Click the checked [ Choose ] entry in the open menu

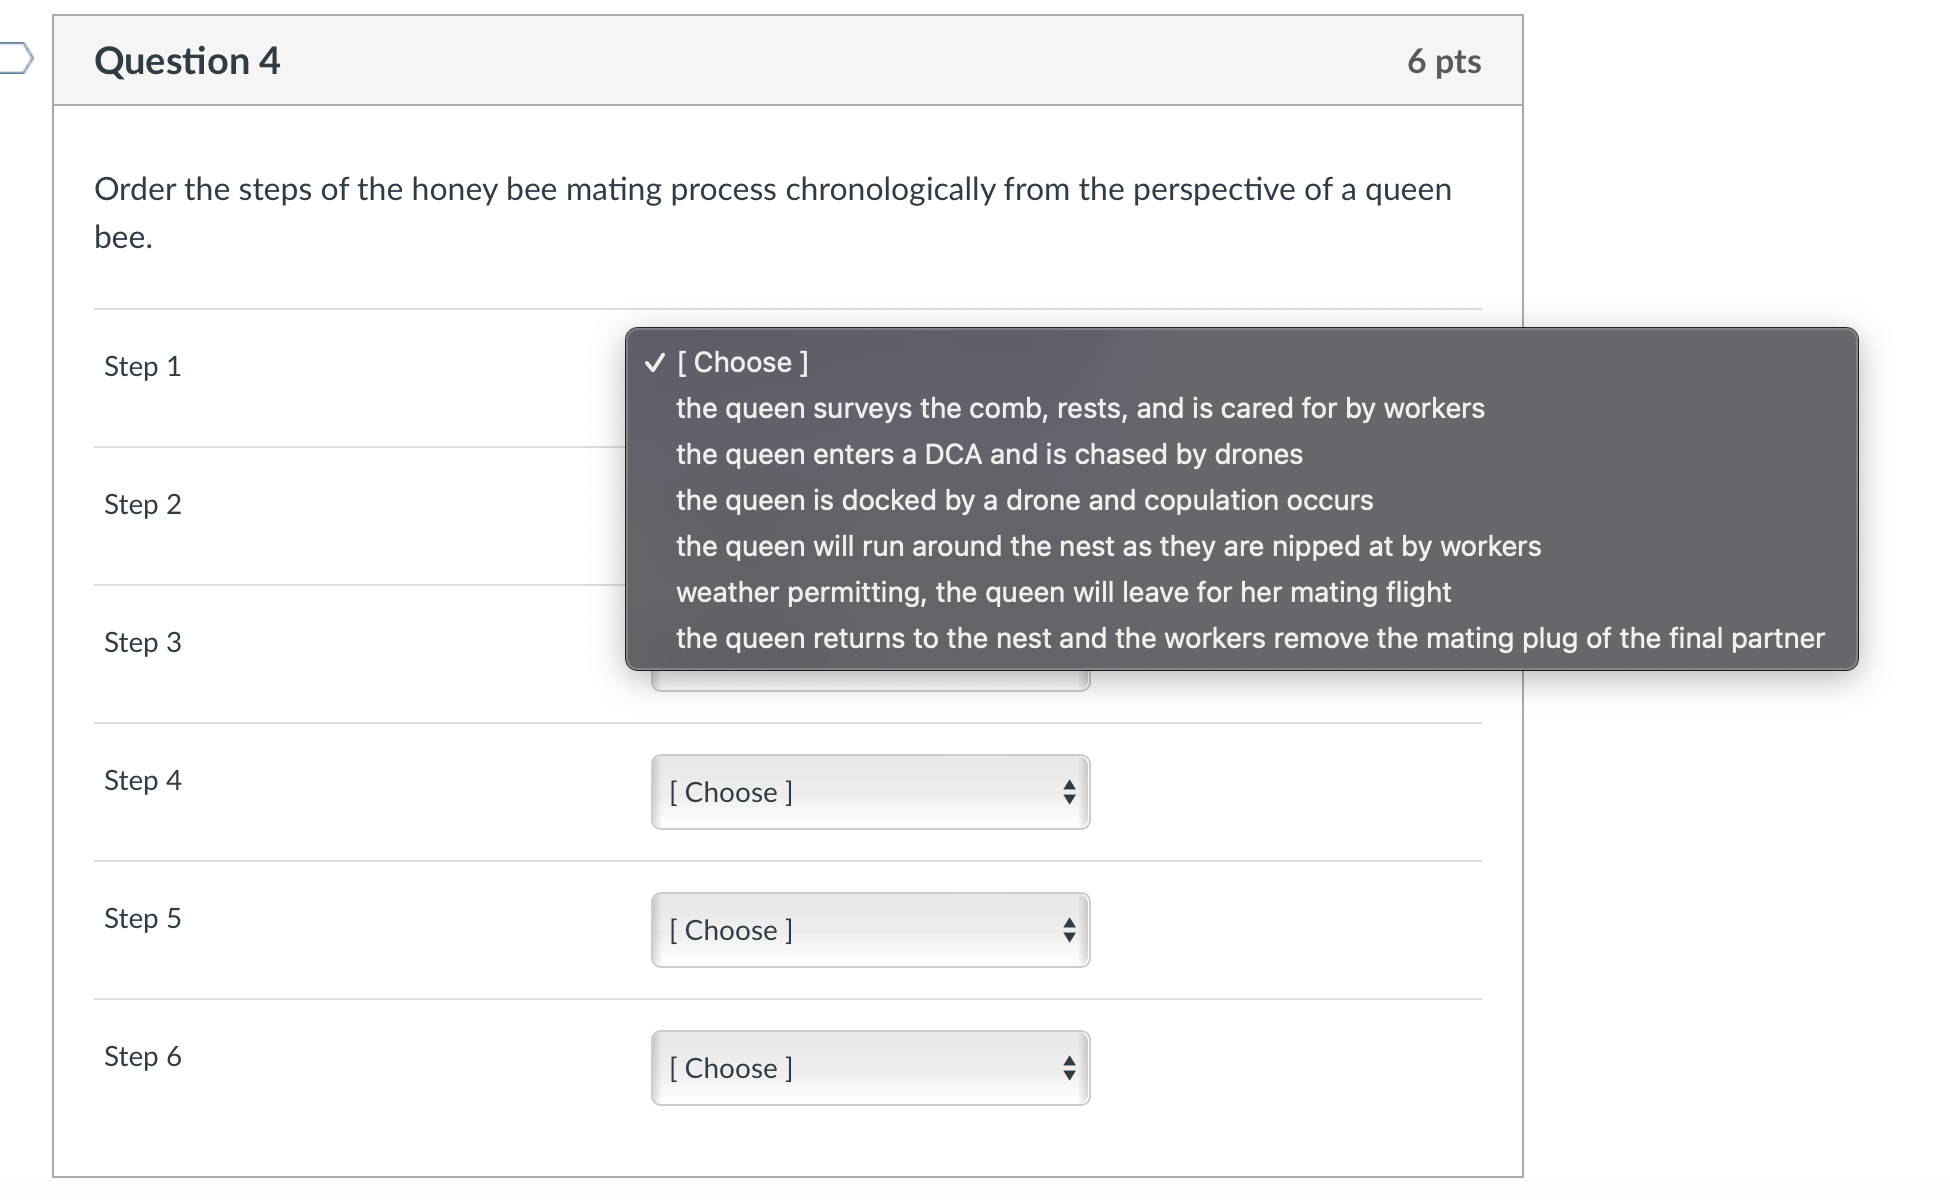click(742, 362)
